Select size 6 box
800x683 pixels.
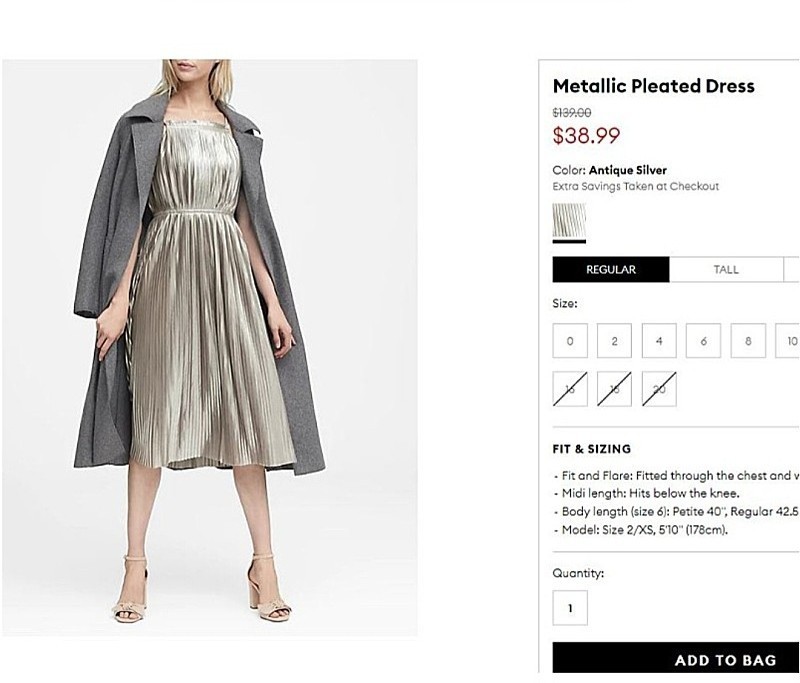pyautogui.click(x=704, y=341)
